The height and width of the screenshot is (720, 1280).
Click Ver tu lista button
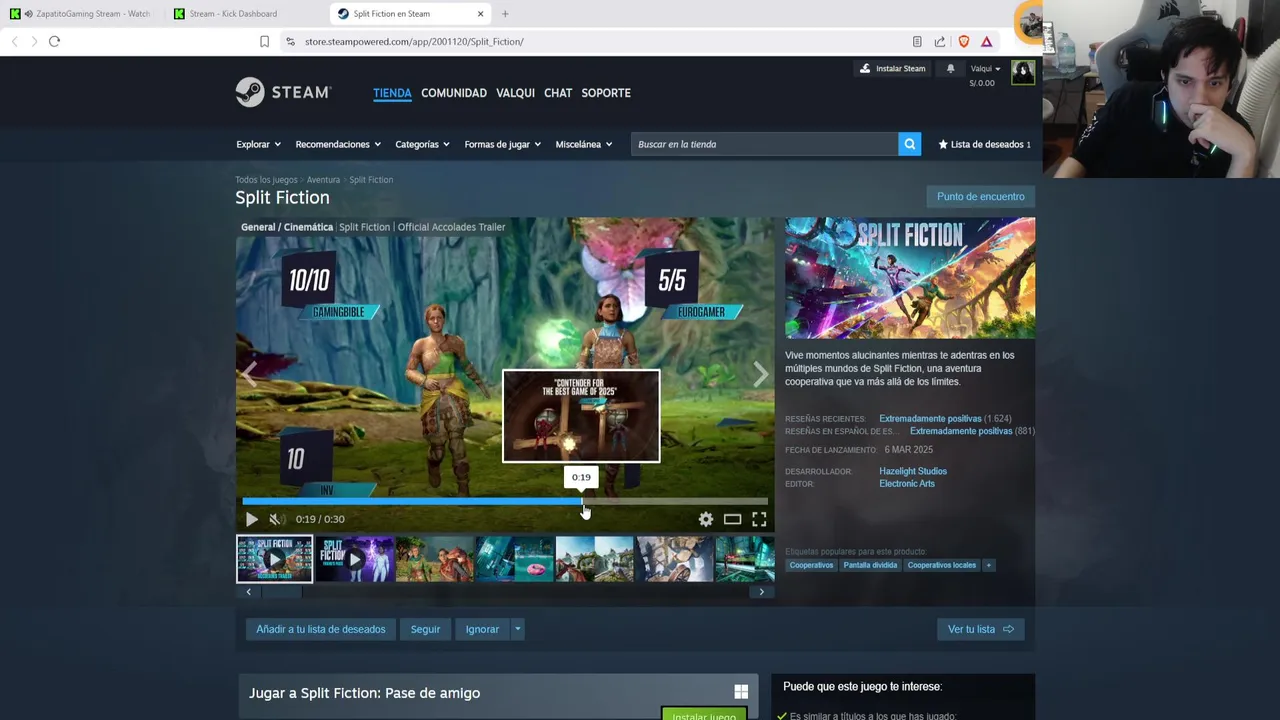click(980, 629)
